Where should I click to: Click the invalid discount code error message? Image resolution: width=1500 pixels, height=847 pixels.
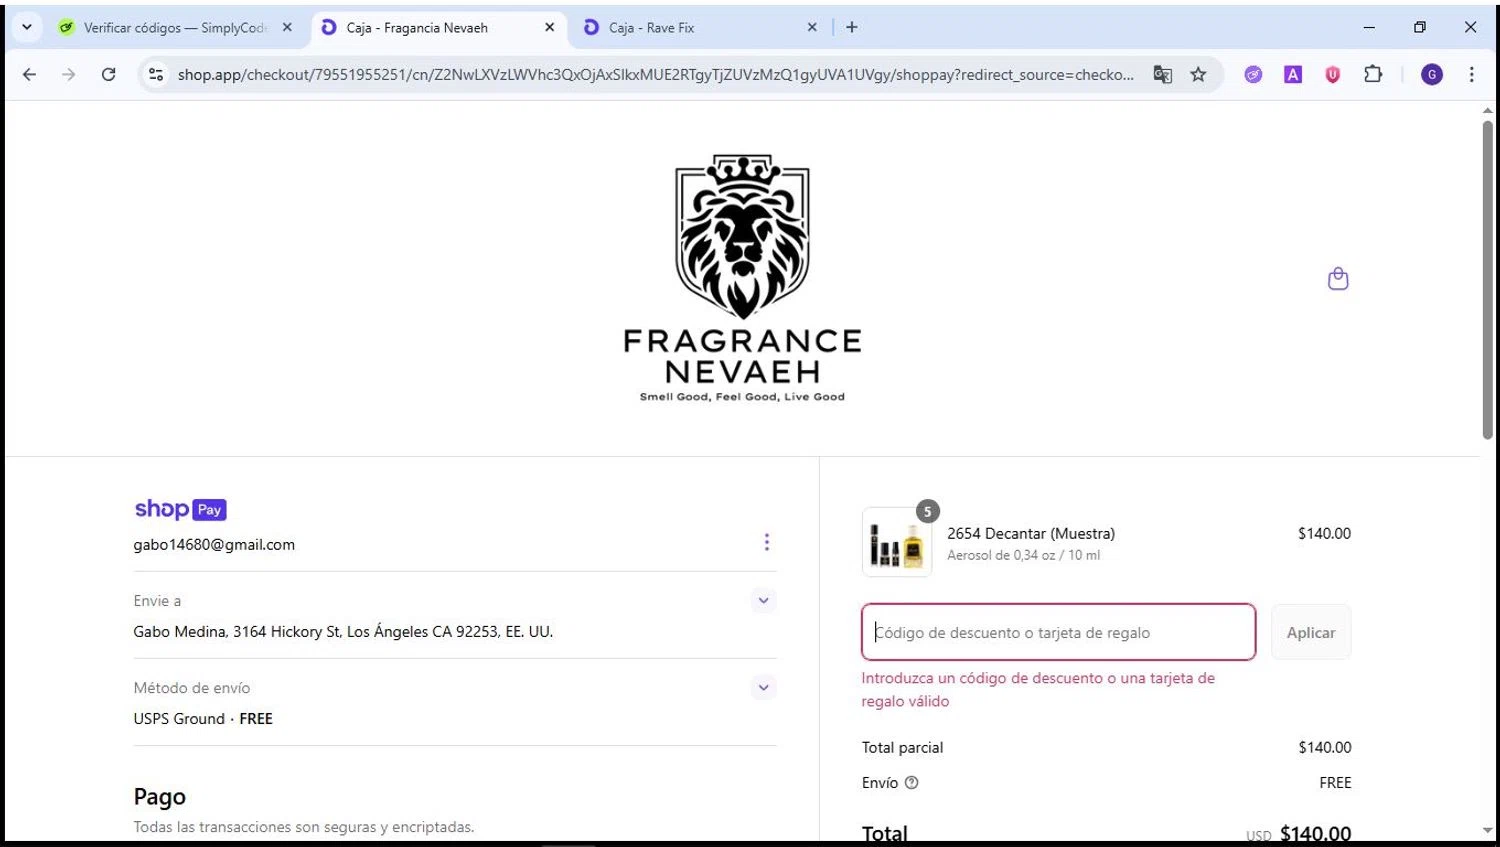pos(1038,690)
